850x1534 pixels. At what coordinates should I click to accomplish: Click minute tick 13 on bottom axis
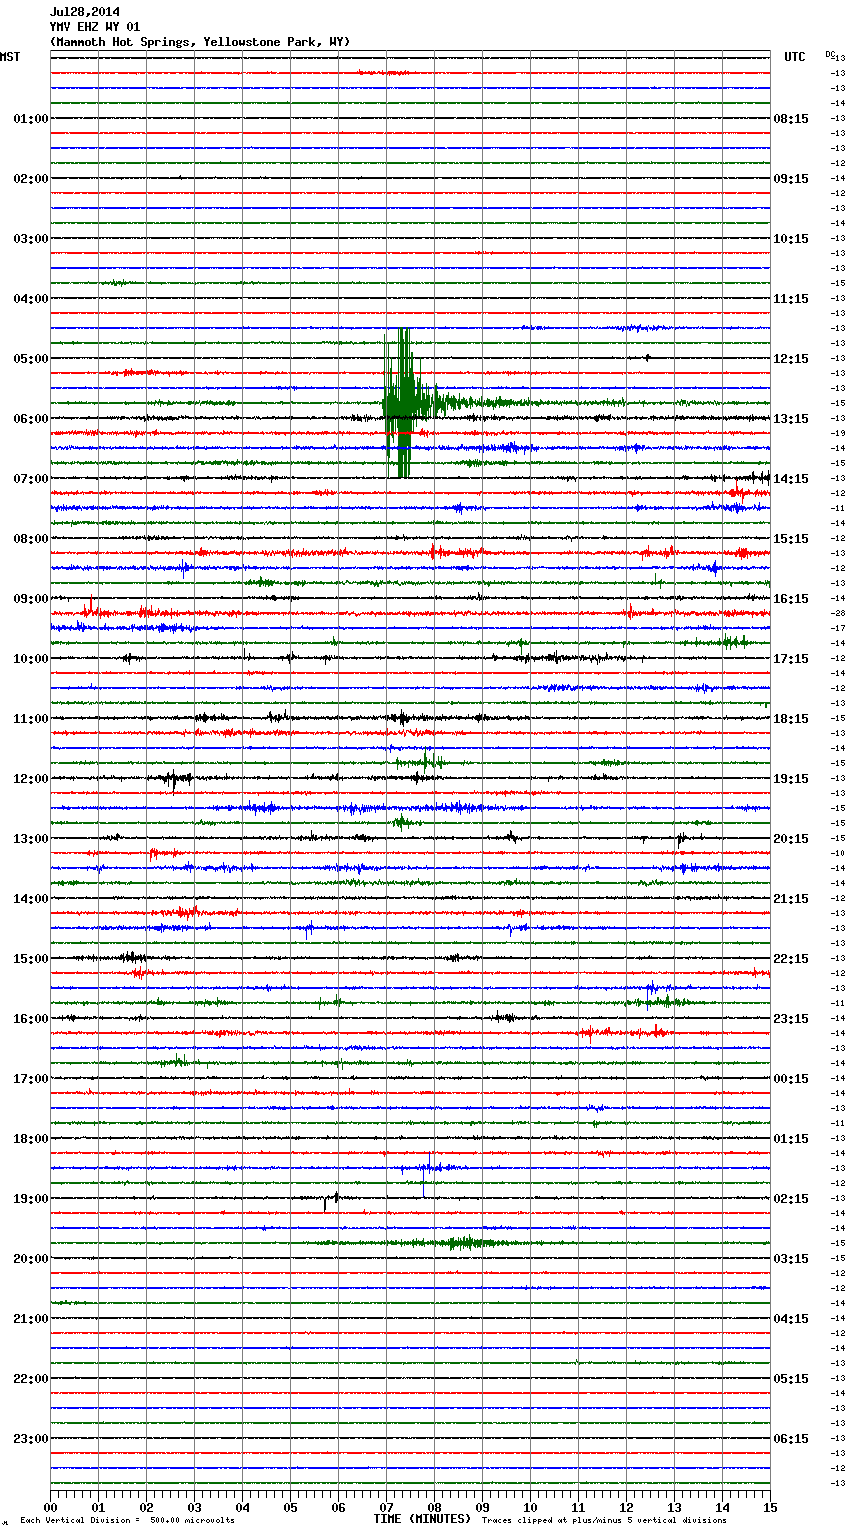pyautogui.click(x=674, y=1507)
